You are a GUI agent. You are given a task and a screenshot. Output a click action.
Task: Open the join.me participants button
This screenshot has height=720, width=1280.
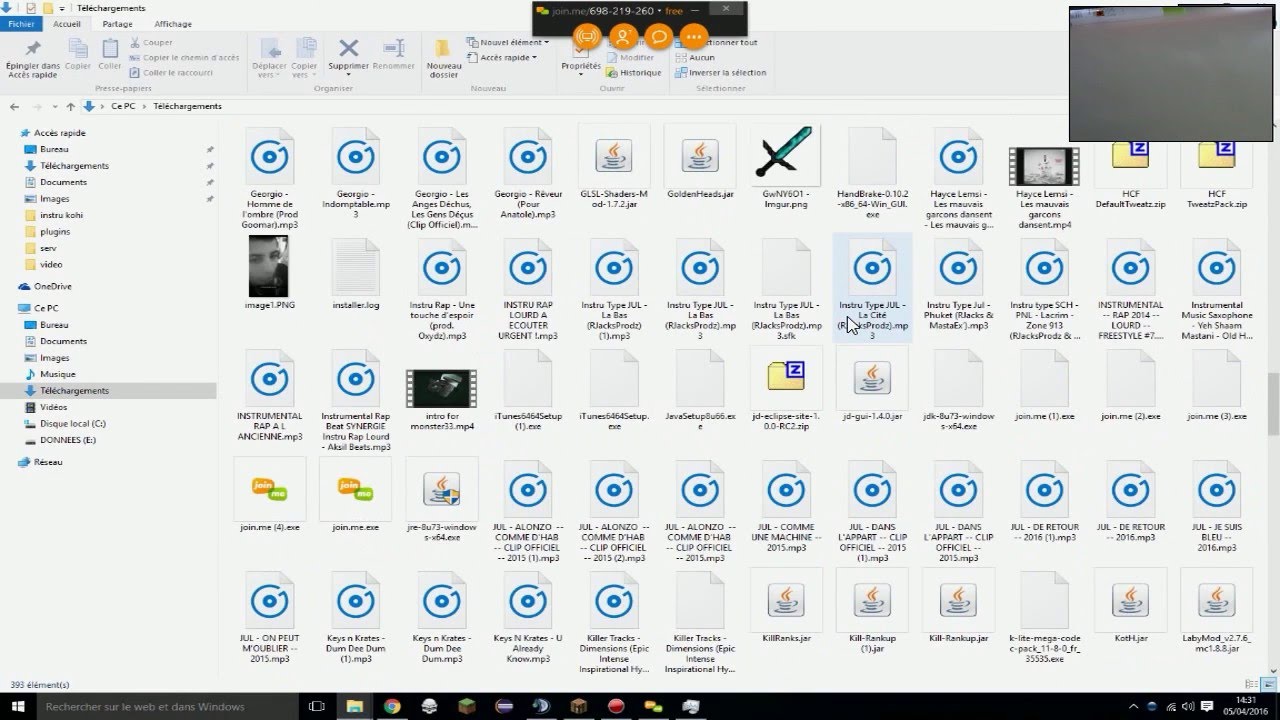(622, 37)
